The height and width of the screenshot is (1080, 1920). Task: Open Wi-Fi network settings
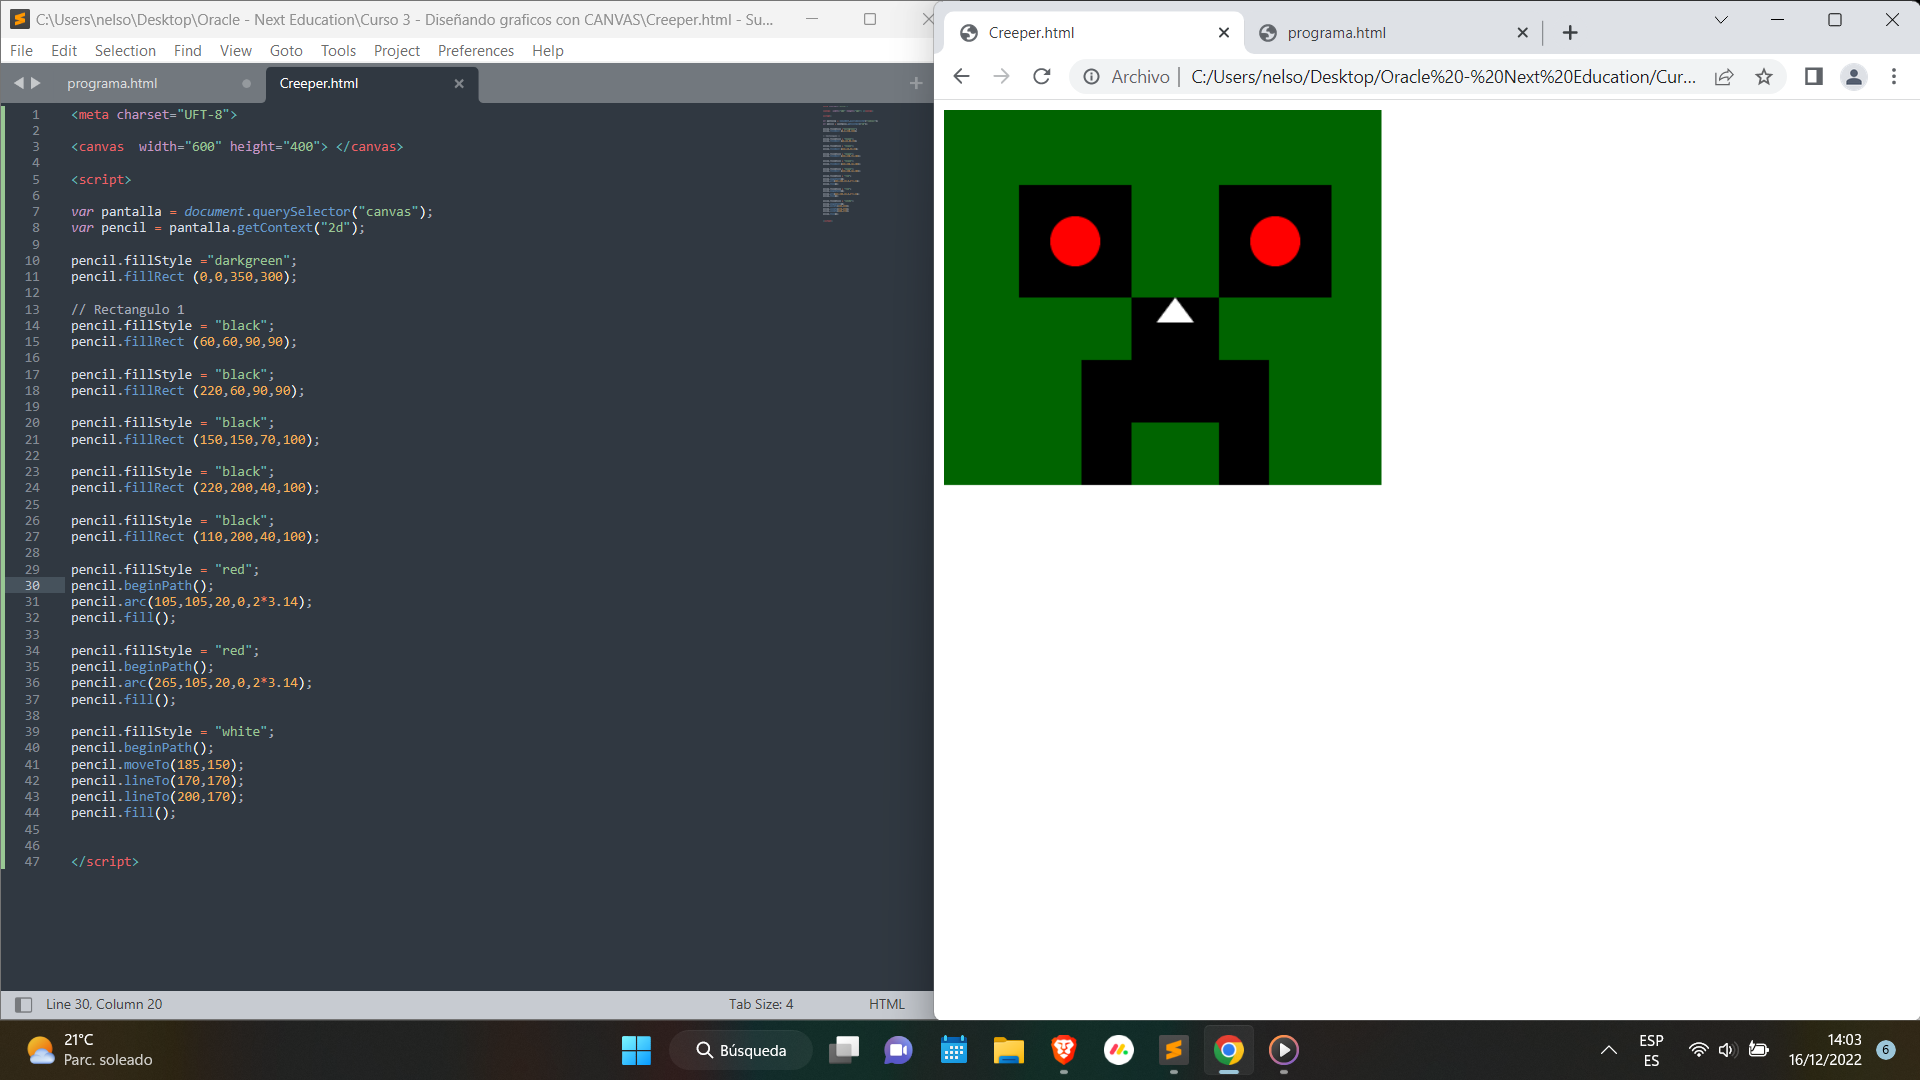pos(1698,1050)
